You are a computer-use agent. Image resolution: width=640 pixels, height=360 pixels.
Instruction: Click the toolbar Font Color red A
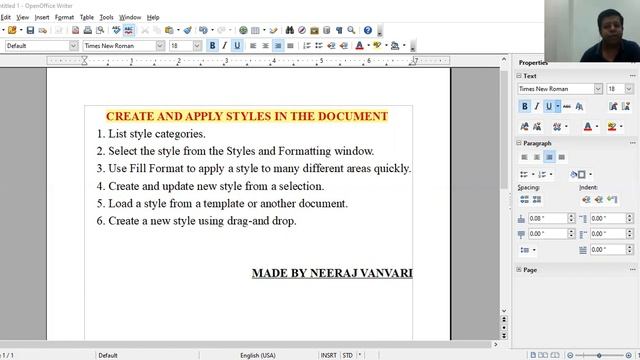(359, 46)
